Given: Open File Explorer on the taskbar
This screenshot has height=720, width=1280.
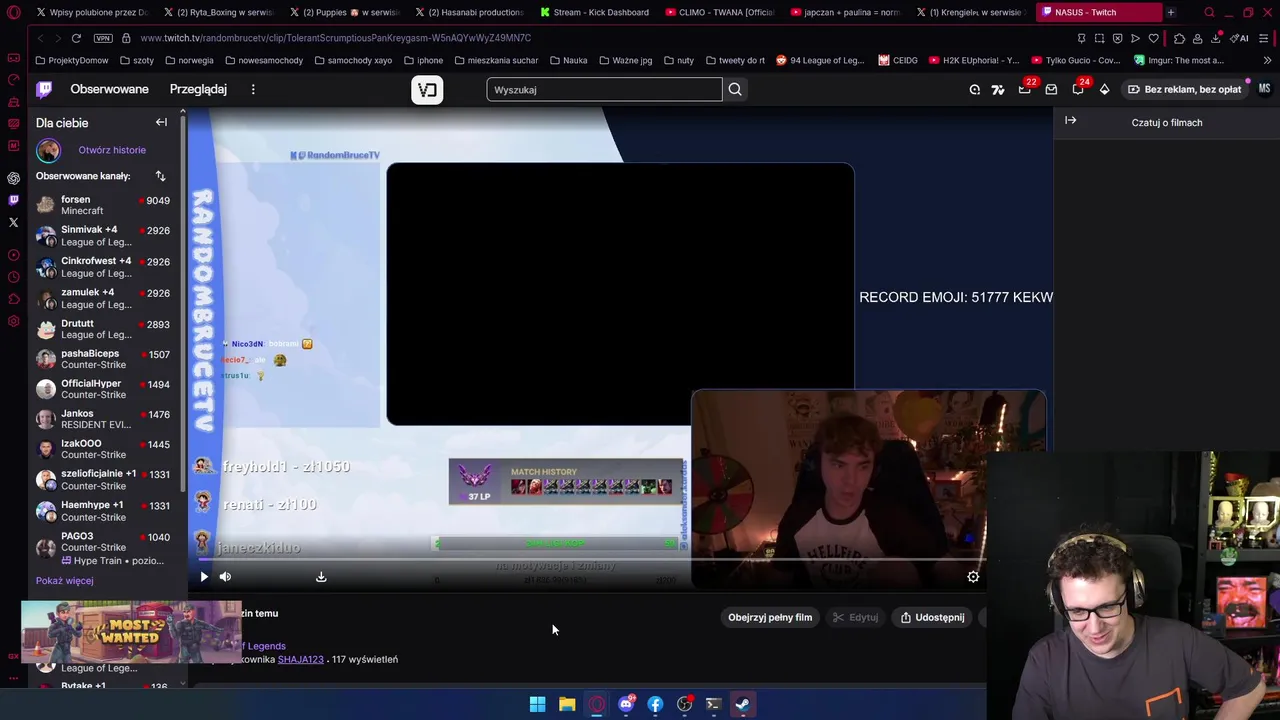Looking at the screenshot, I should (x=567, y=704).
